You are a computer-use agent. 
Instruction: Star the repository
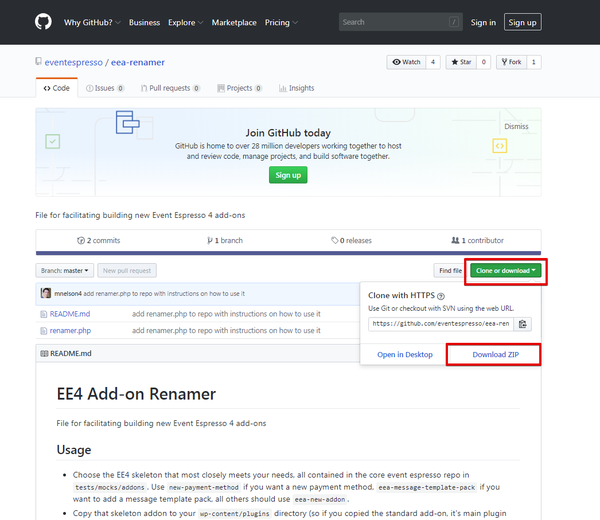coord(461,62)
